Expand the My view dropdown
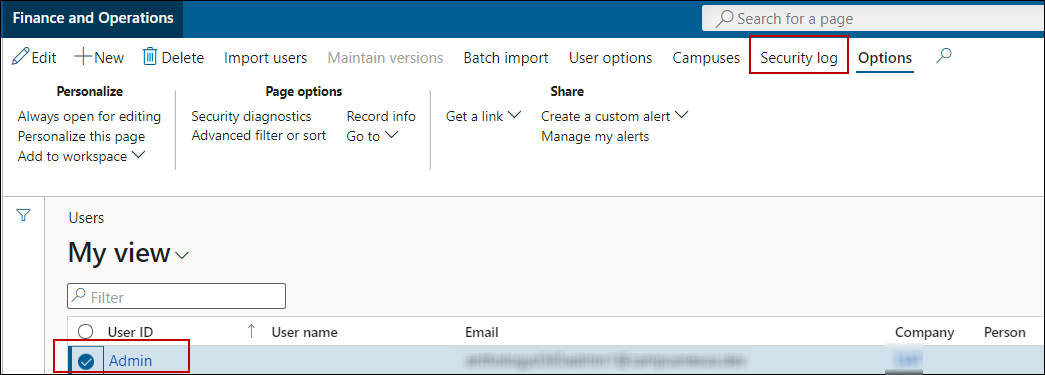Image resolution: width=1045 pixels, height=375 pixels. click(182, 255)
